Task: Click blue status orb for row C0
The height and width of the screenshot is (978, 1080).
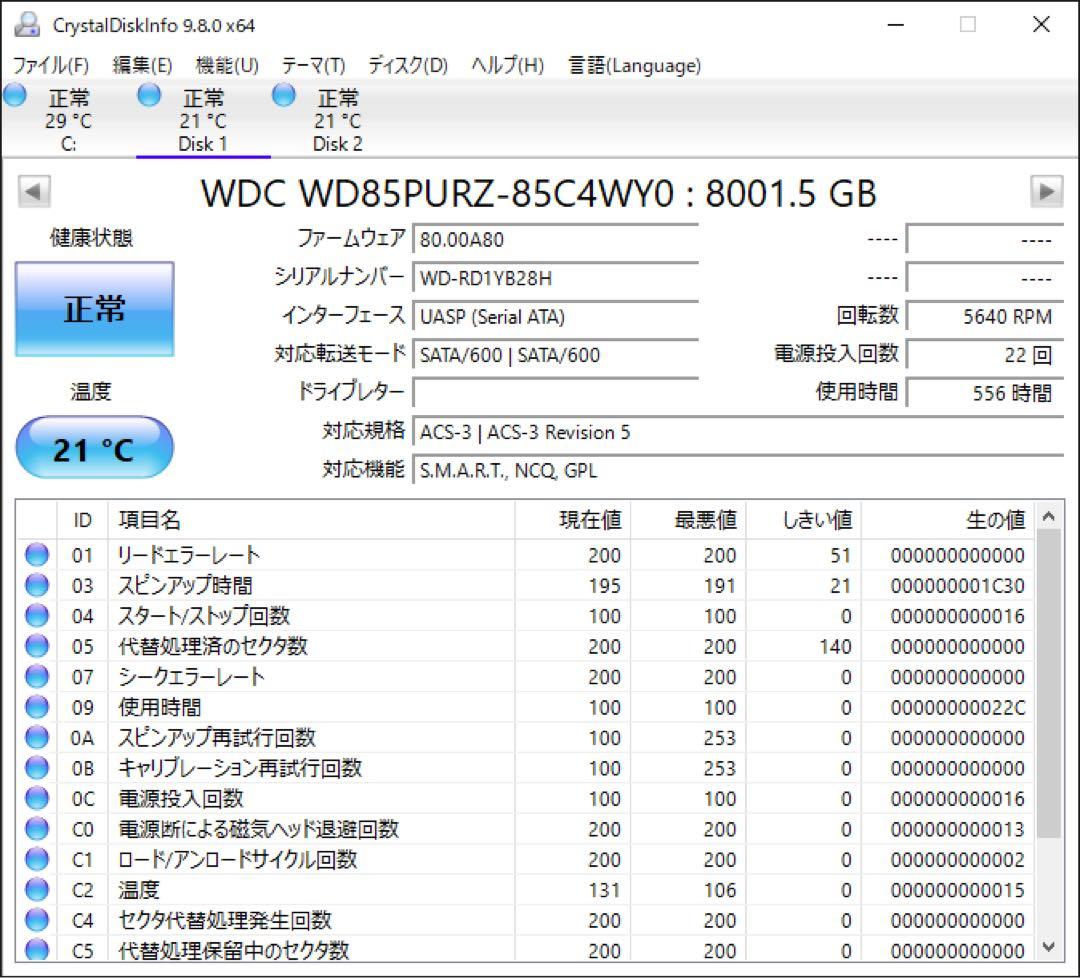Action: (x=37, y=829)
